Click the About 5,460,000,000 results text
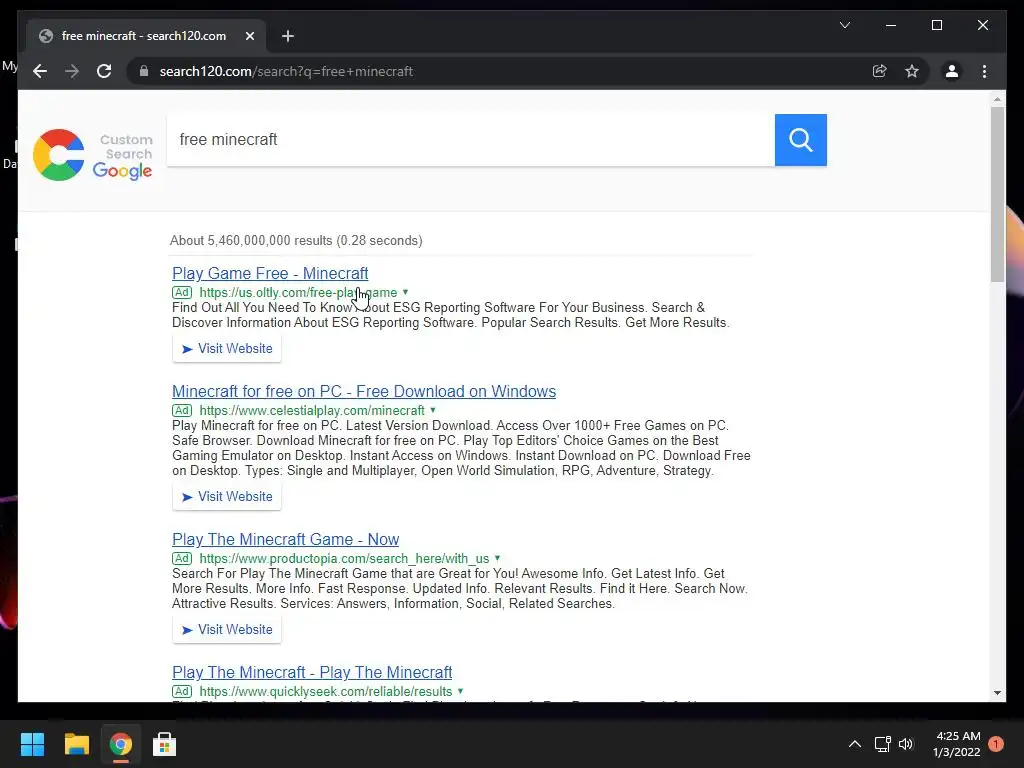 (x=296, y=240)
